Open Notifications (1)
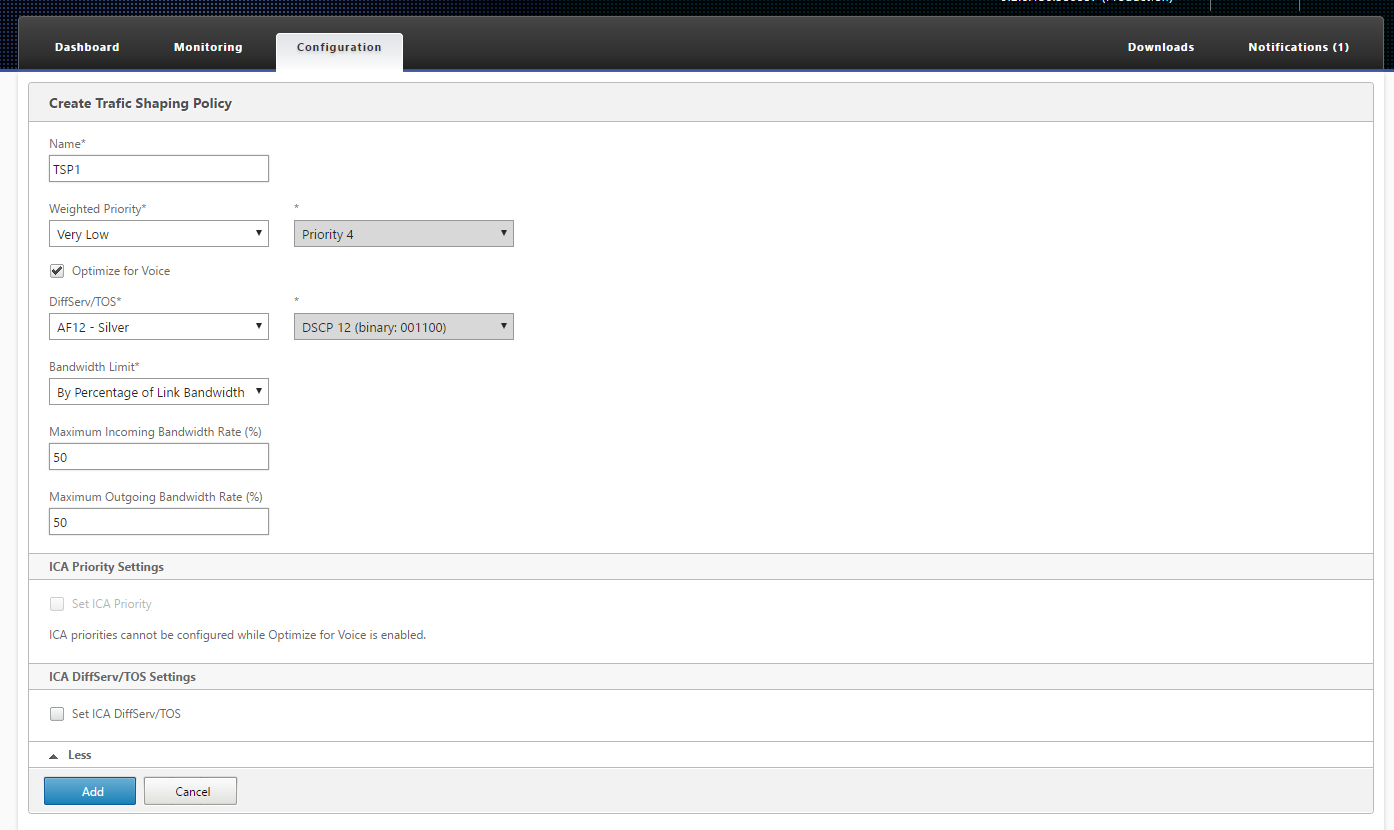Screen dimensions: 1394x830 pos(1298,47)
